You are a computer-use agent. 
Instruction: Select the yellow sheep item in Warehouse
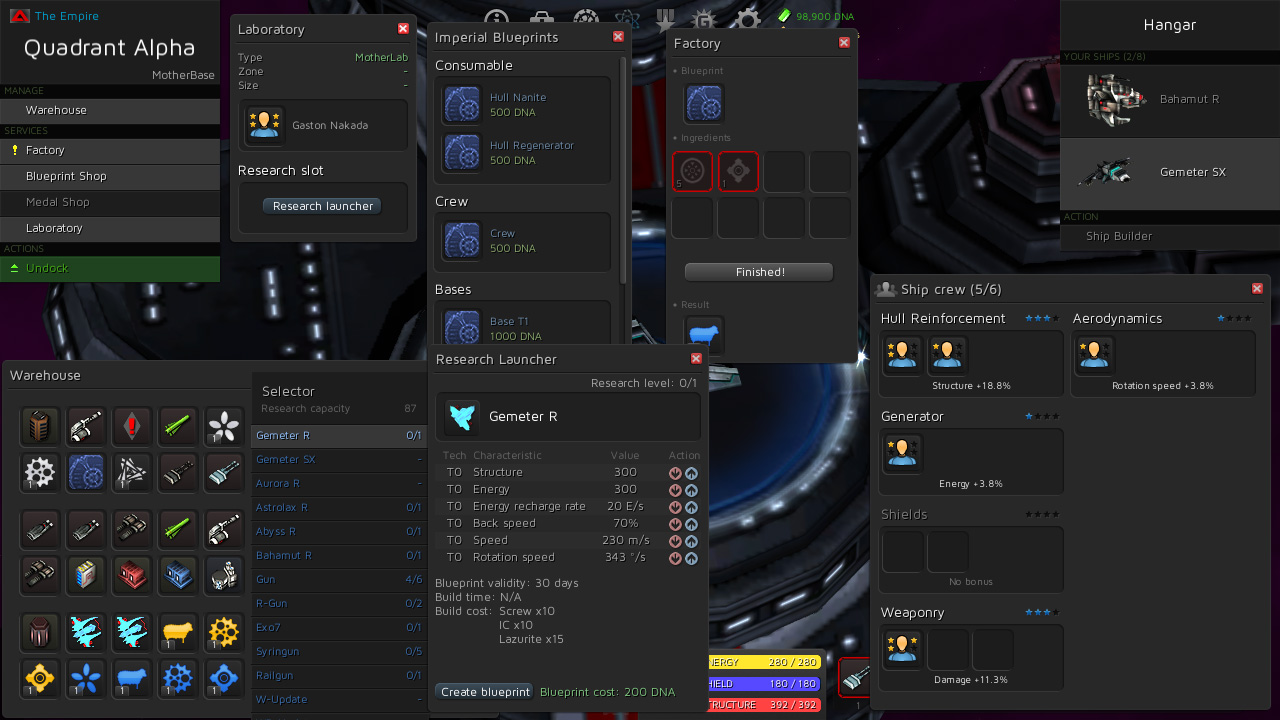pyautogui.click(x=178, y=631)
